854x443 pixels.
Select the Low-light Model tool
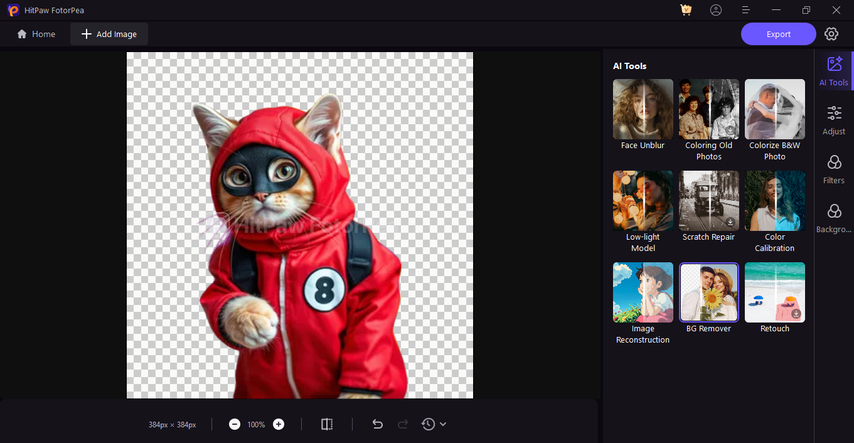coord(643,201)
